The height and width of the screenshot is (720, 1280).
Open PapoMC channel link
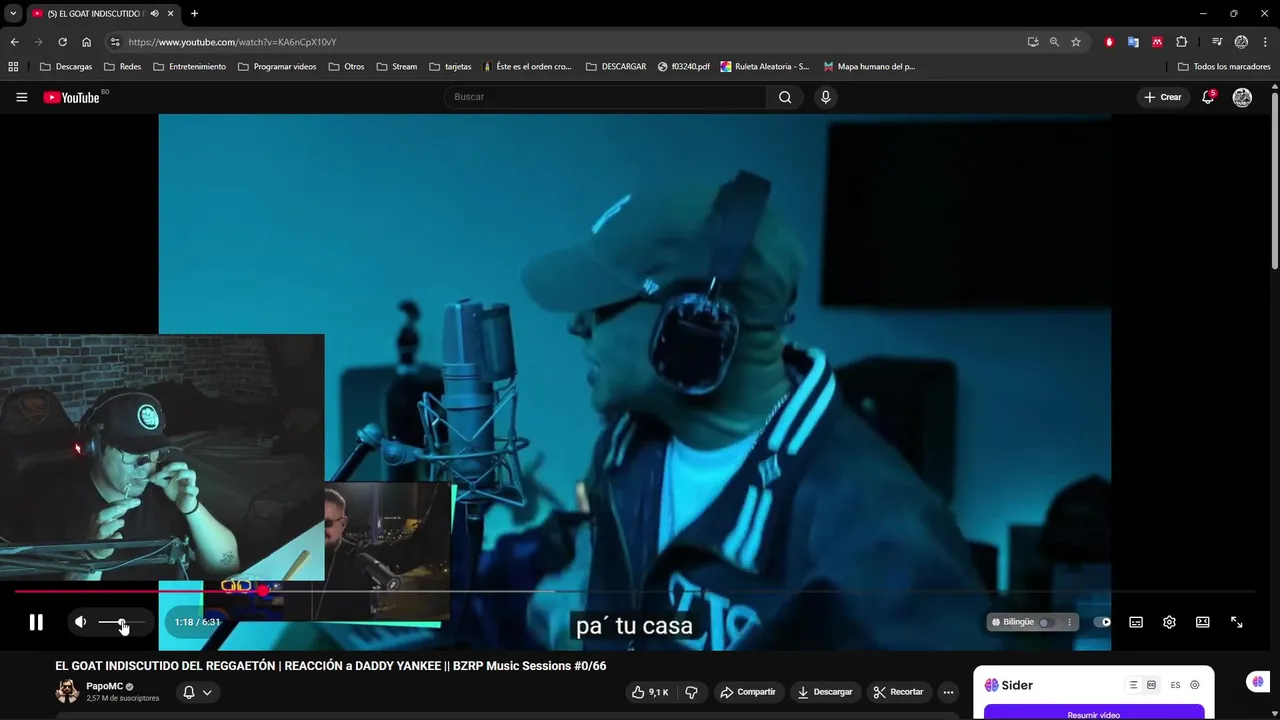pyautogui.click(x=105, y=686)
